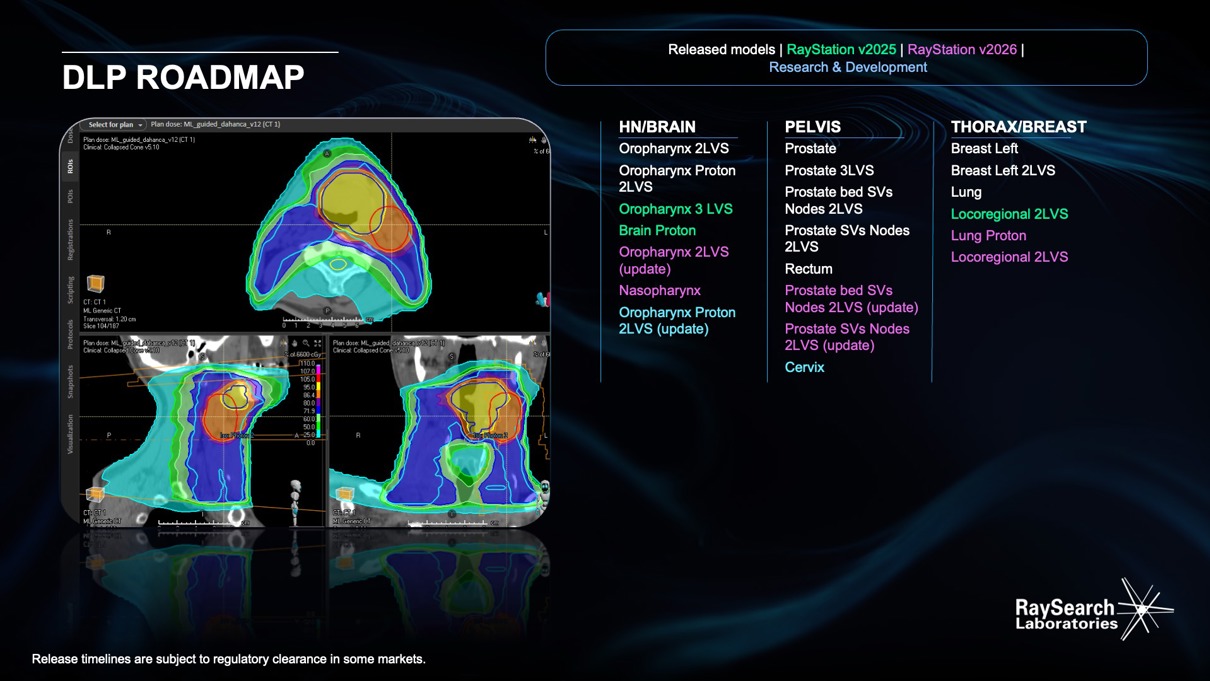The image size is (1210, 681).
Task: Click the regulatory clearance footnote text
Action: [229, 659]
